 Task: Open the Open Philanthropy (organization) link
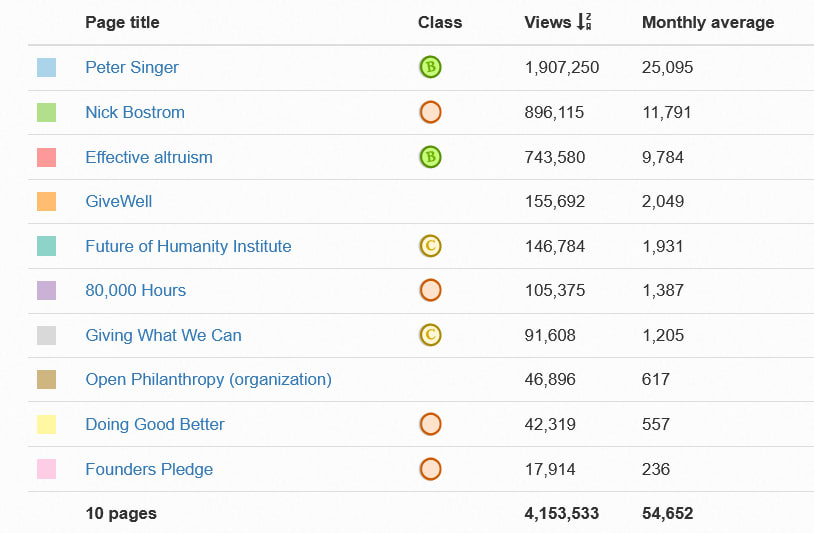click(x=208, y=379)
